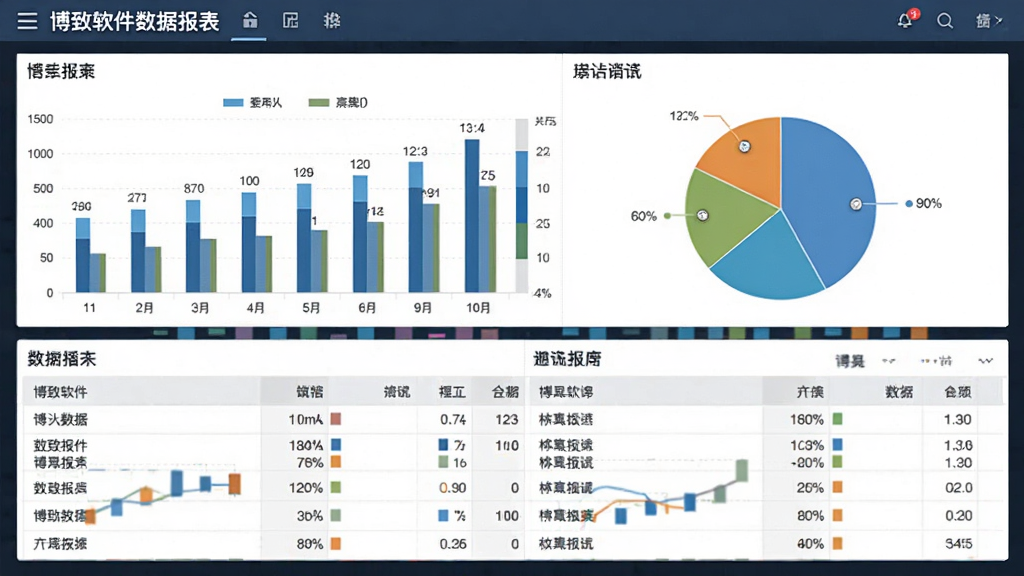
Task: Click the green swatch next to 120%
Action: (336, 487)
